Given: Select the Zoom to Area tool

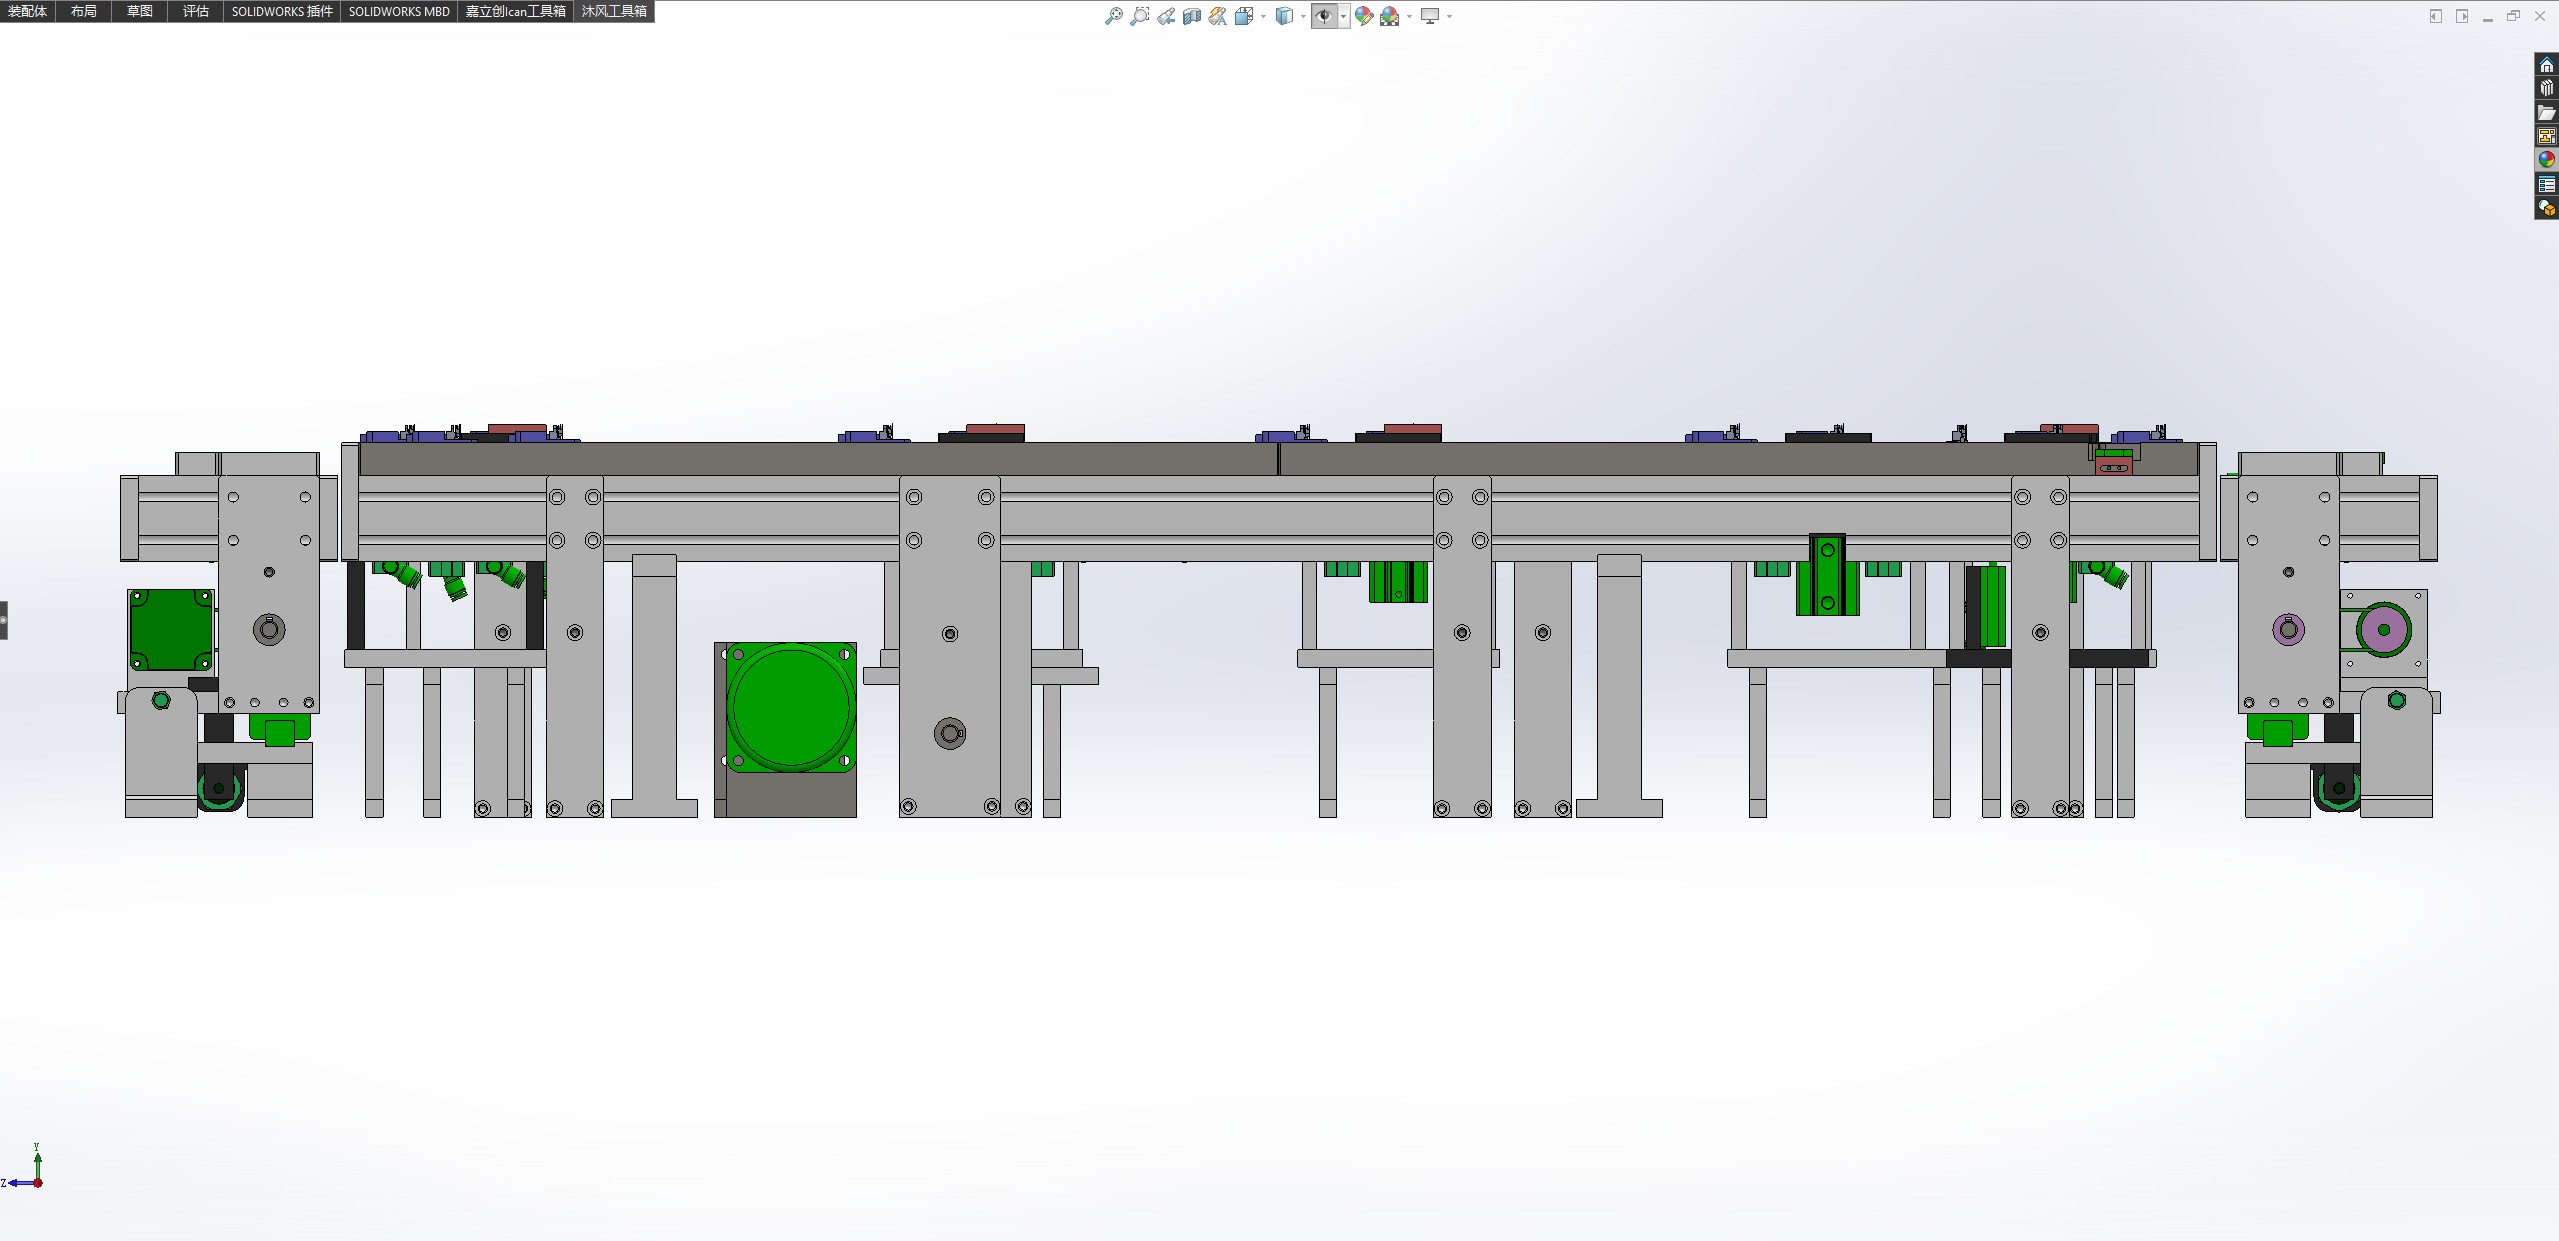Looking at the screenshot, I should point(1139,16).
